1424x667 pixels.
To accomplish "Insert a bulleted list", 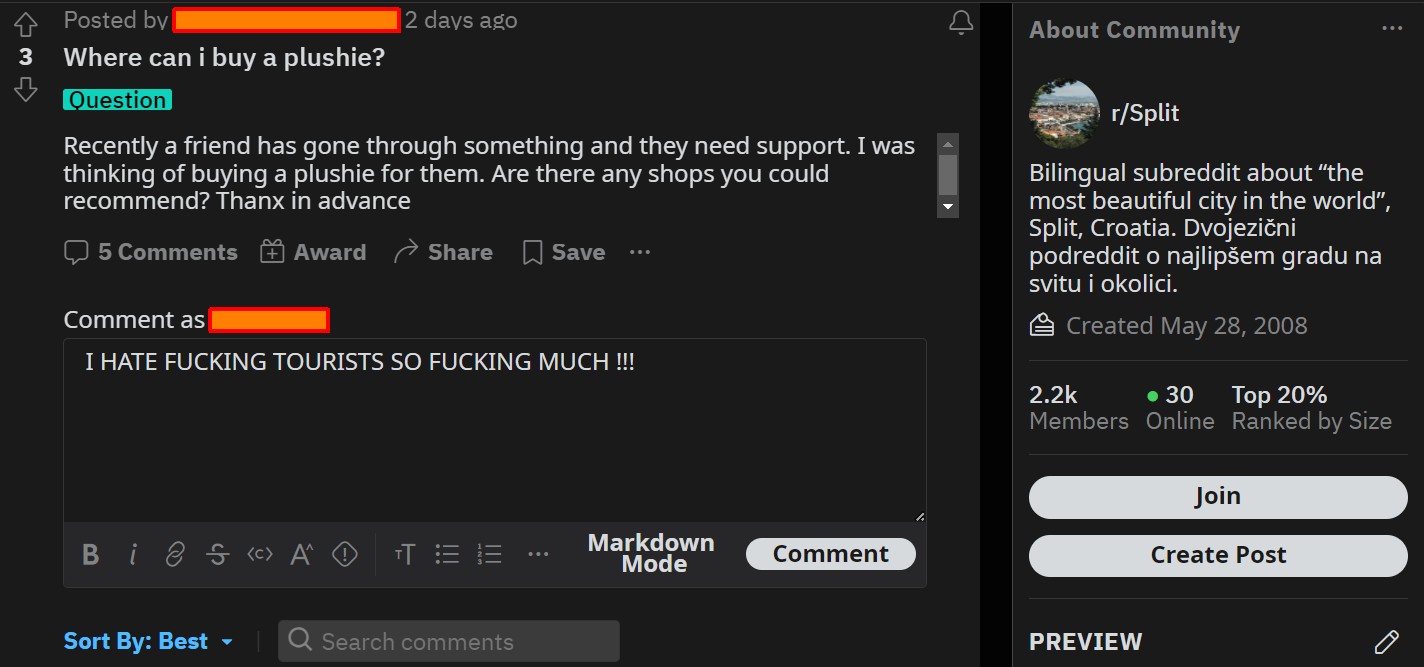I will (x=447, y=554).
